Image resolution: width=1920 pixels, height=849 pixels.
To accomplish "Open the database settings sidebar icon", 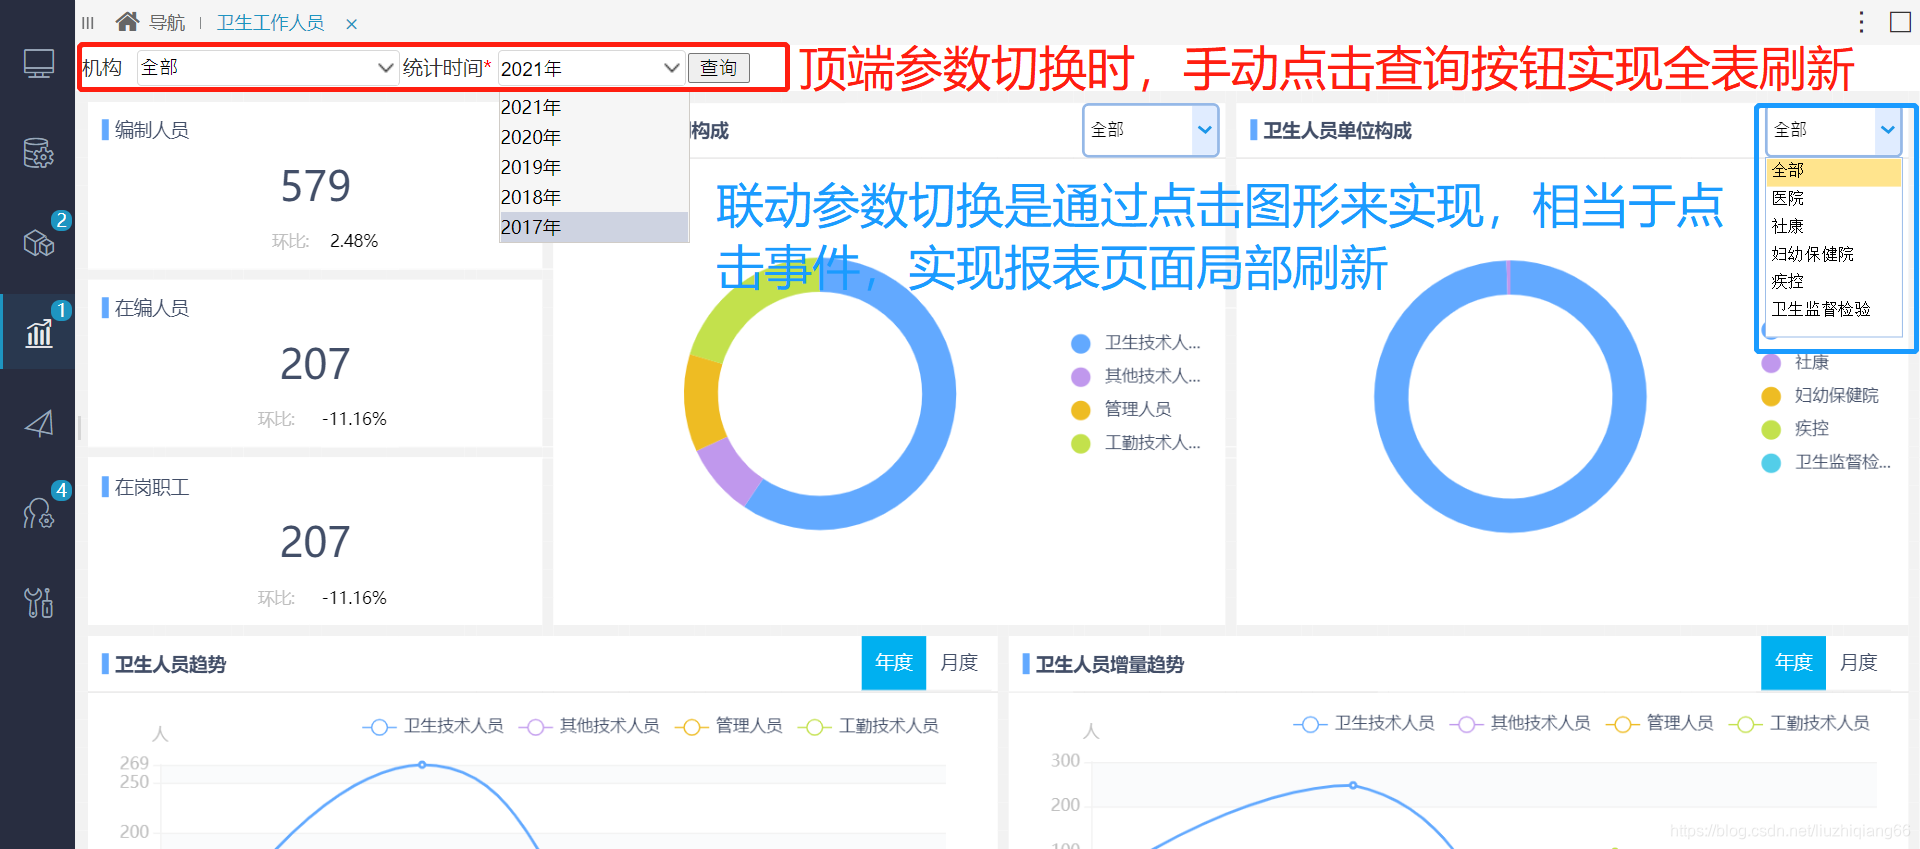I will tap(38, 153).
